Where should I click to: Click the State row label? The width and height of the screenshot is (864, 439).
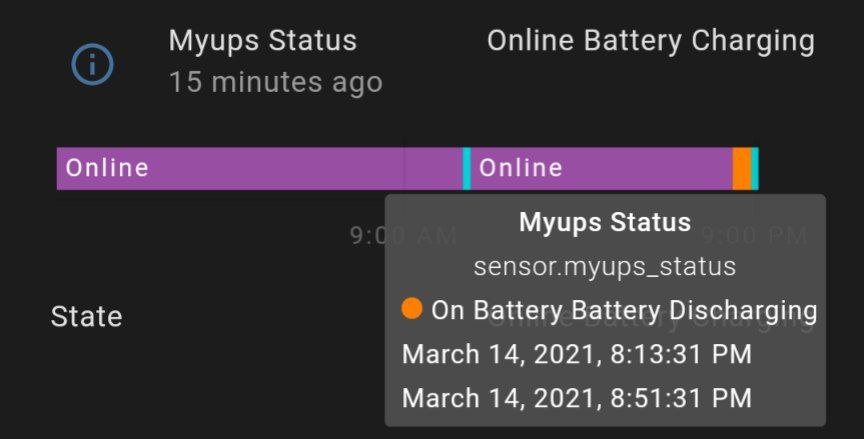pos(87,317)
